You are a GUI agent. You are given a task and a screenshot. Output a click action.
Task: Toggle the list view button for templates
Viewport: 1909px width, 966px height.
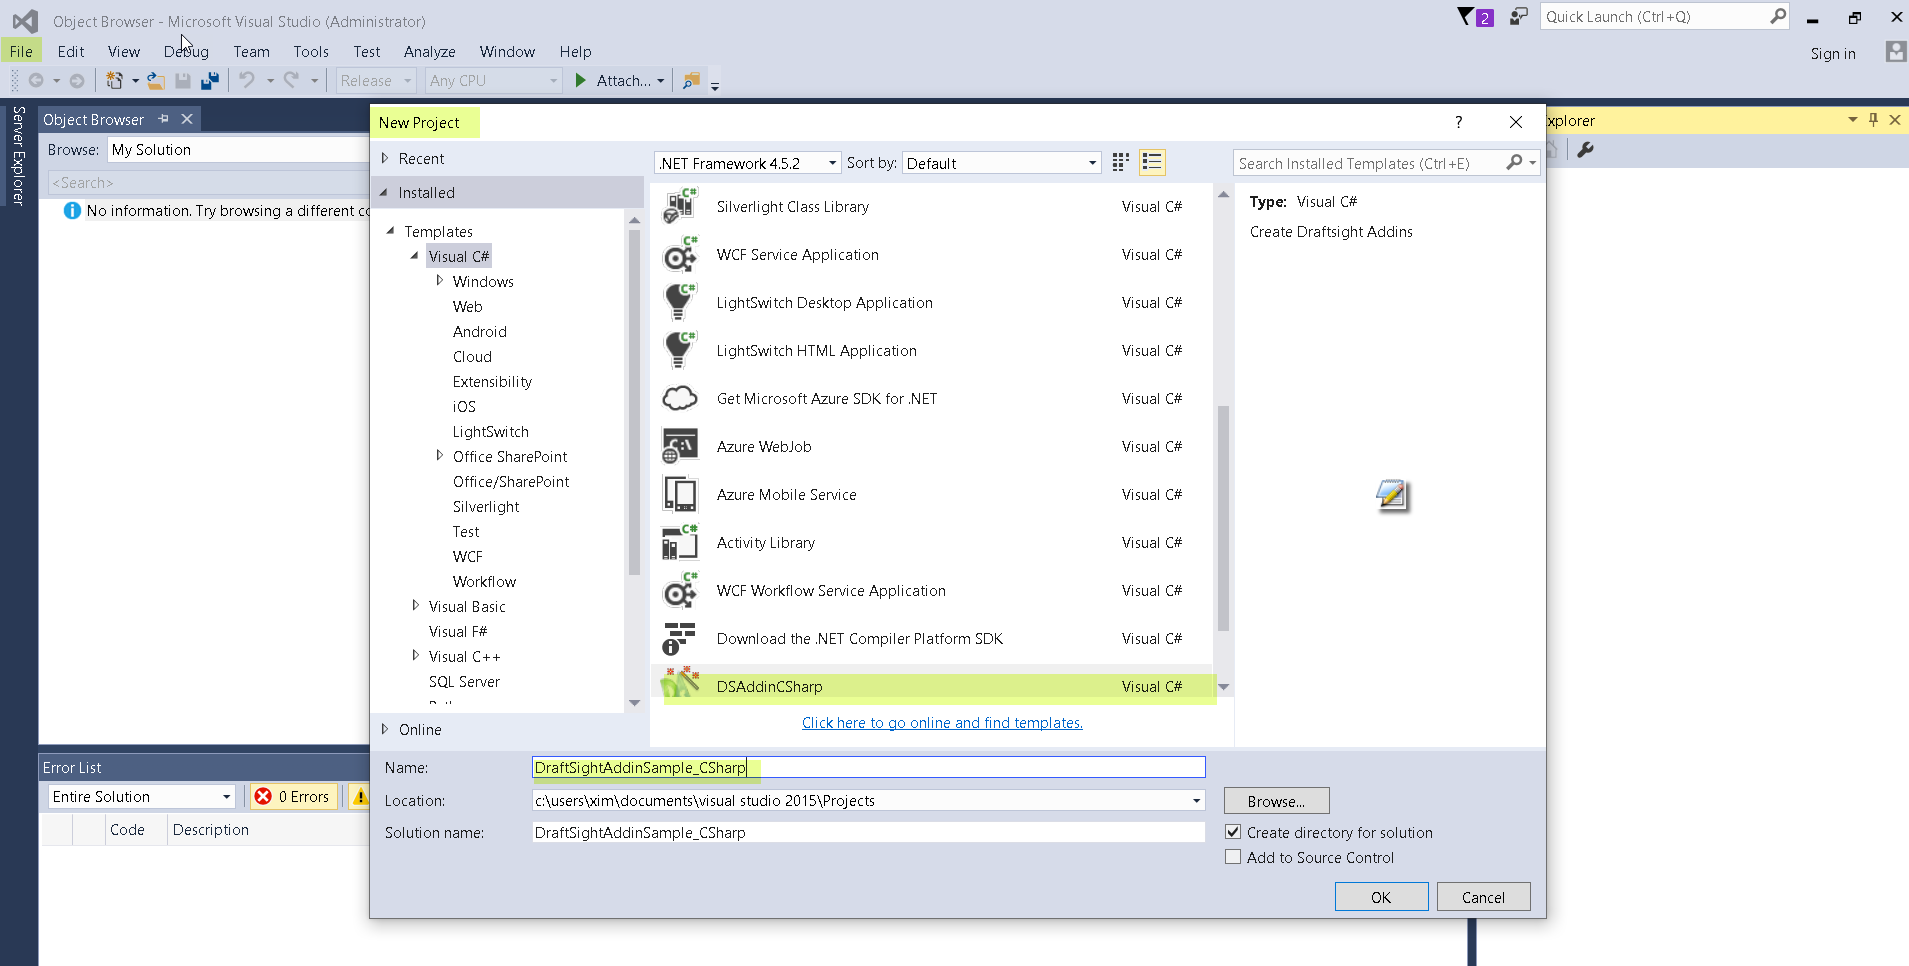coord(1152,162)
